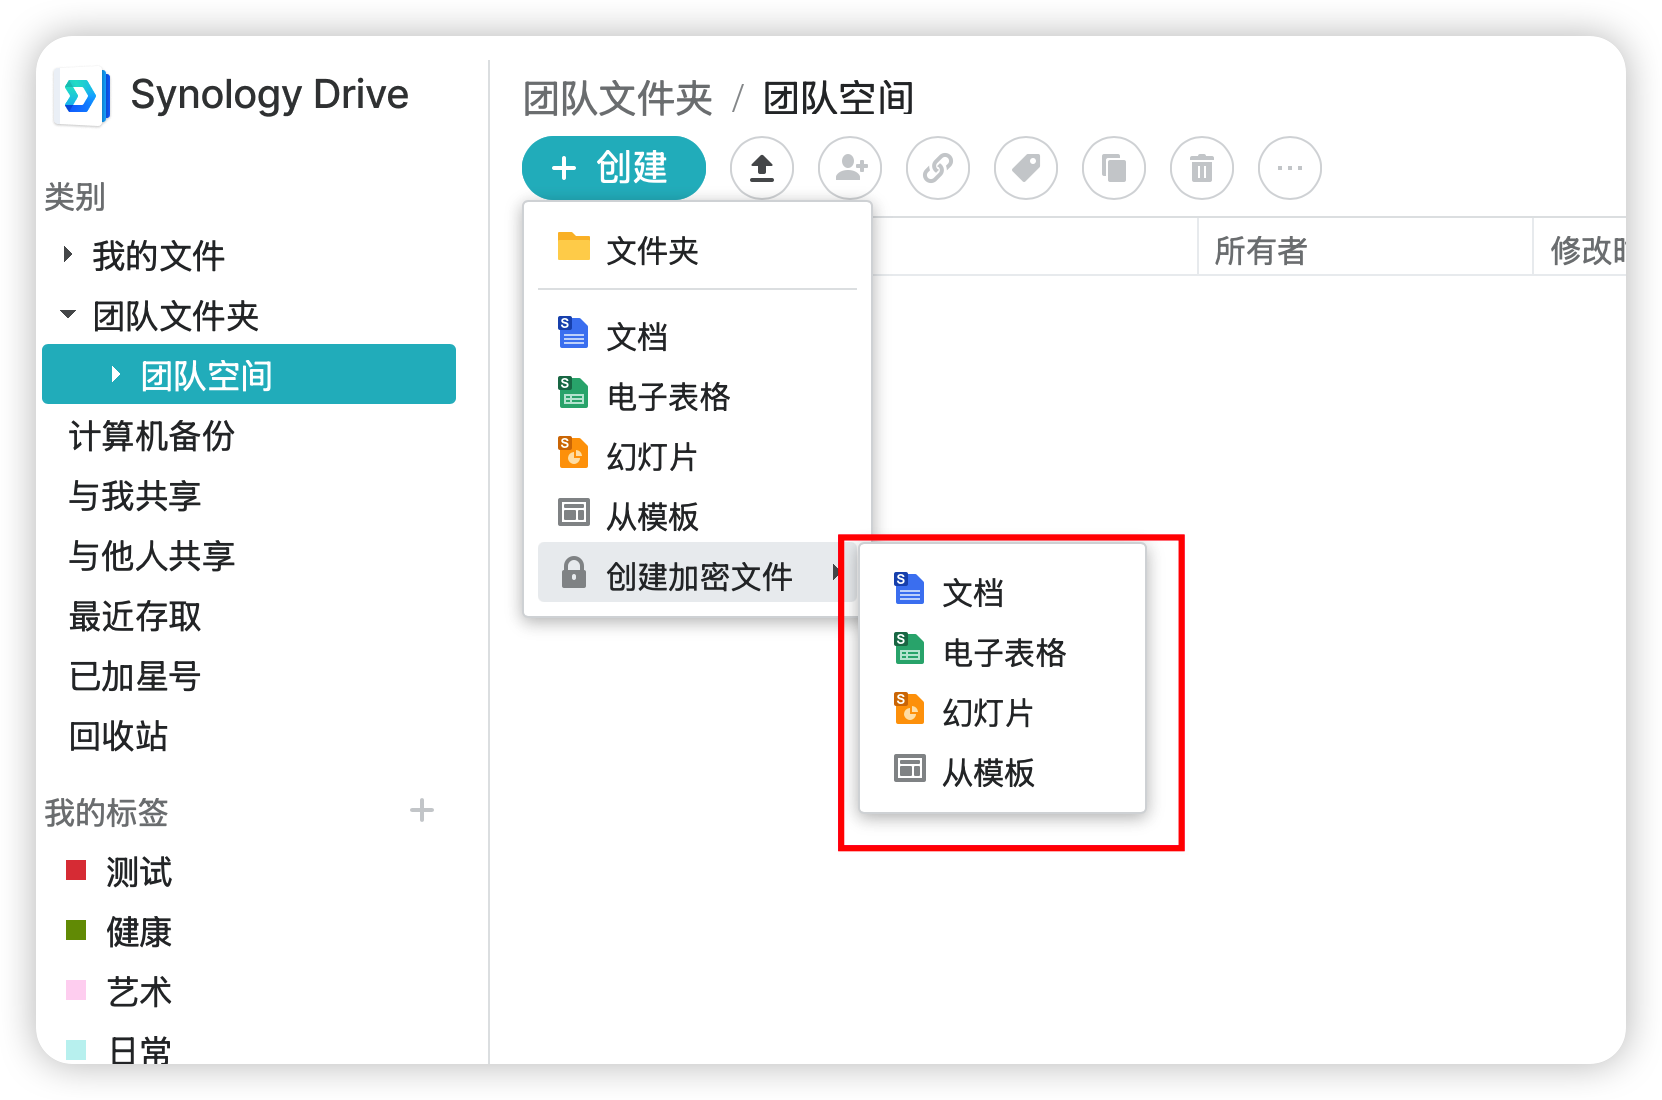Click the Synology Drive logo icon
The image size is (1662, 1100).
click(83, 96)
